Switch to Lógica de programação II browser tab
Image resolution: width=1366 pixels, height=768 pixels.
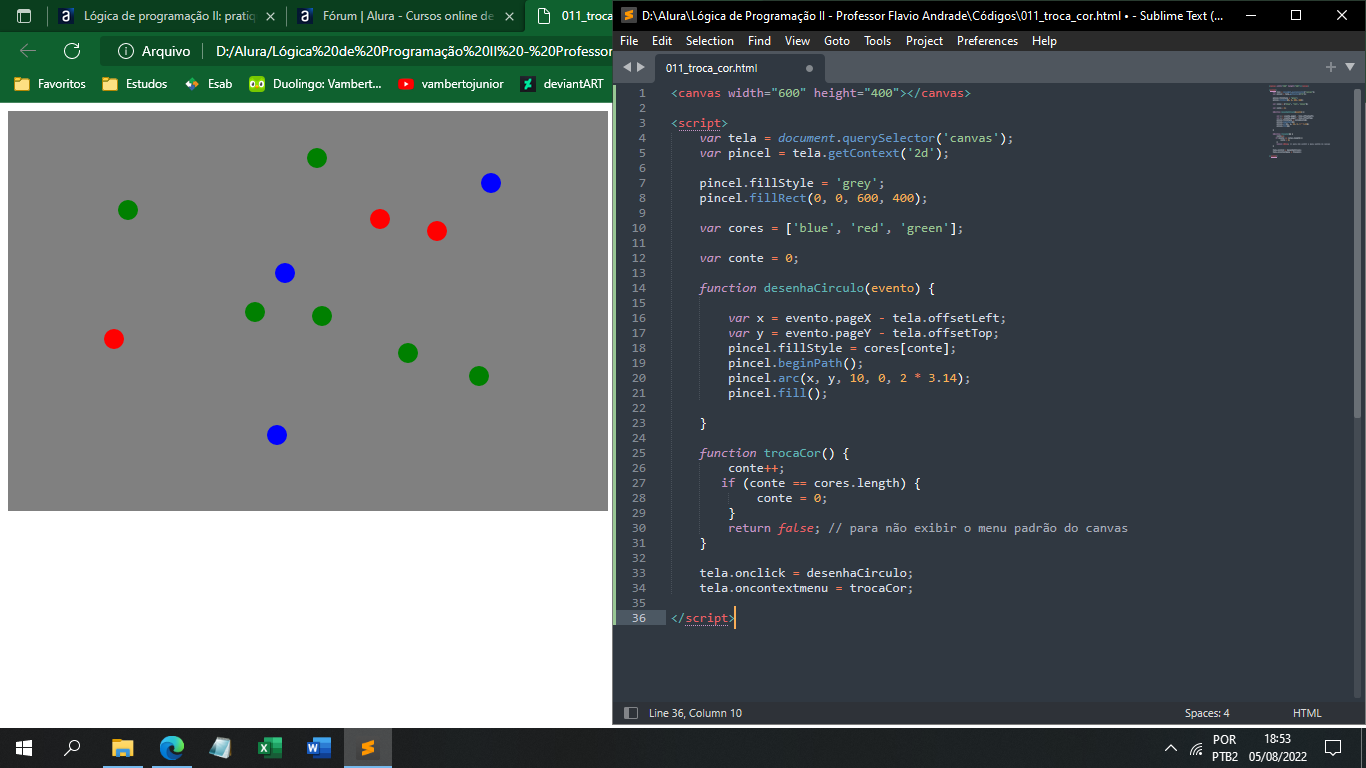tap(167, 16)
